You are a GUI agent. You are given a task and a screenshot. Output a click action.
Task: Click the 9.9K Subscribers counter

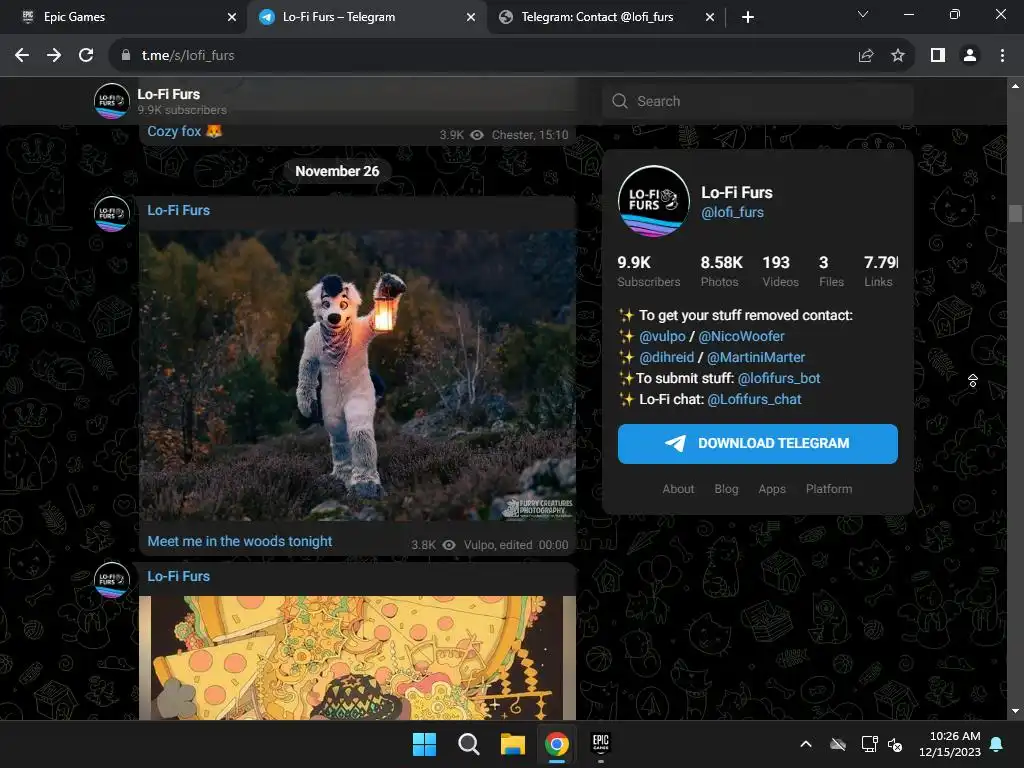(648, 271)
